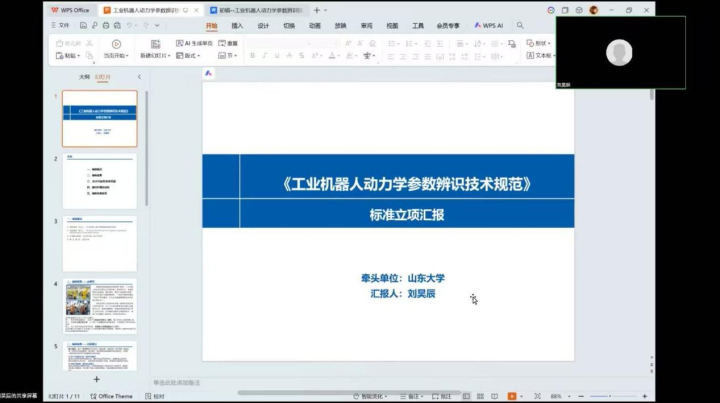Center align text

pos(403,56)
